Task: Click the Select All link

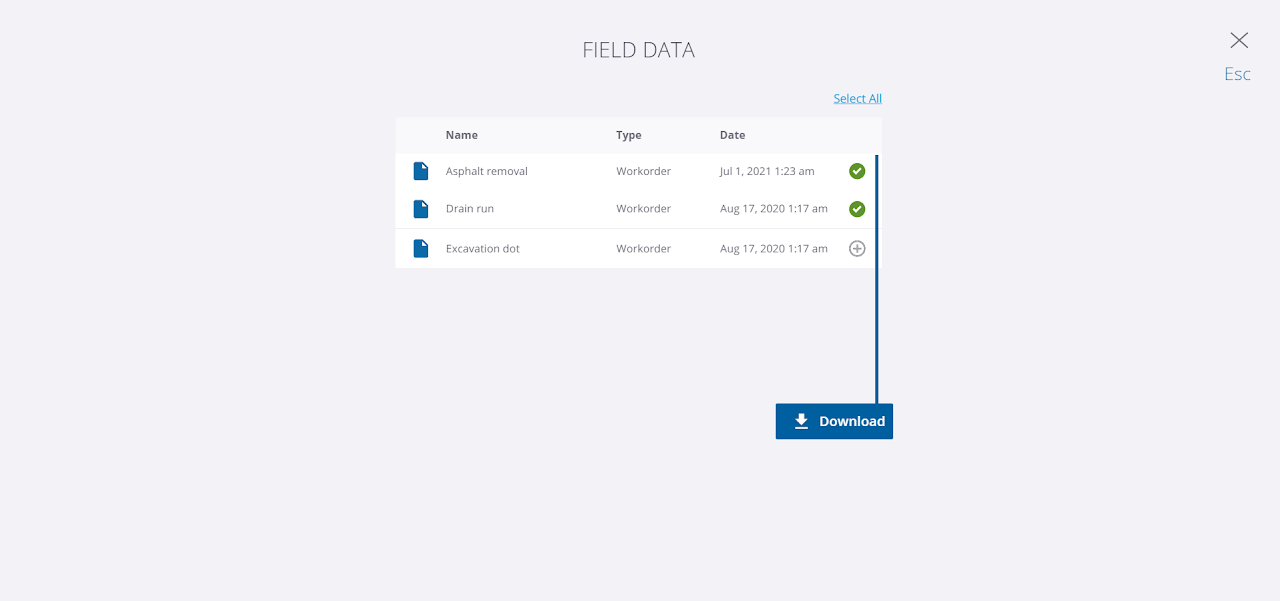Action: (858, 98)
